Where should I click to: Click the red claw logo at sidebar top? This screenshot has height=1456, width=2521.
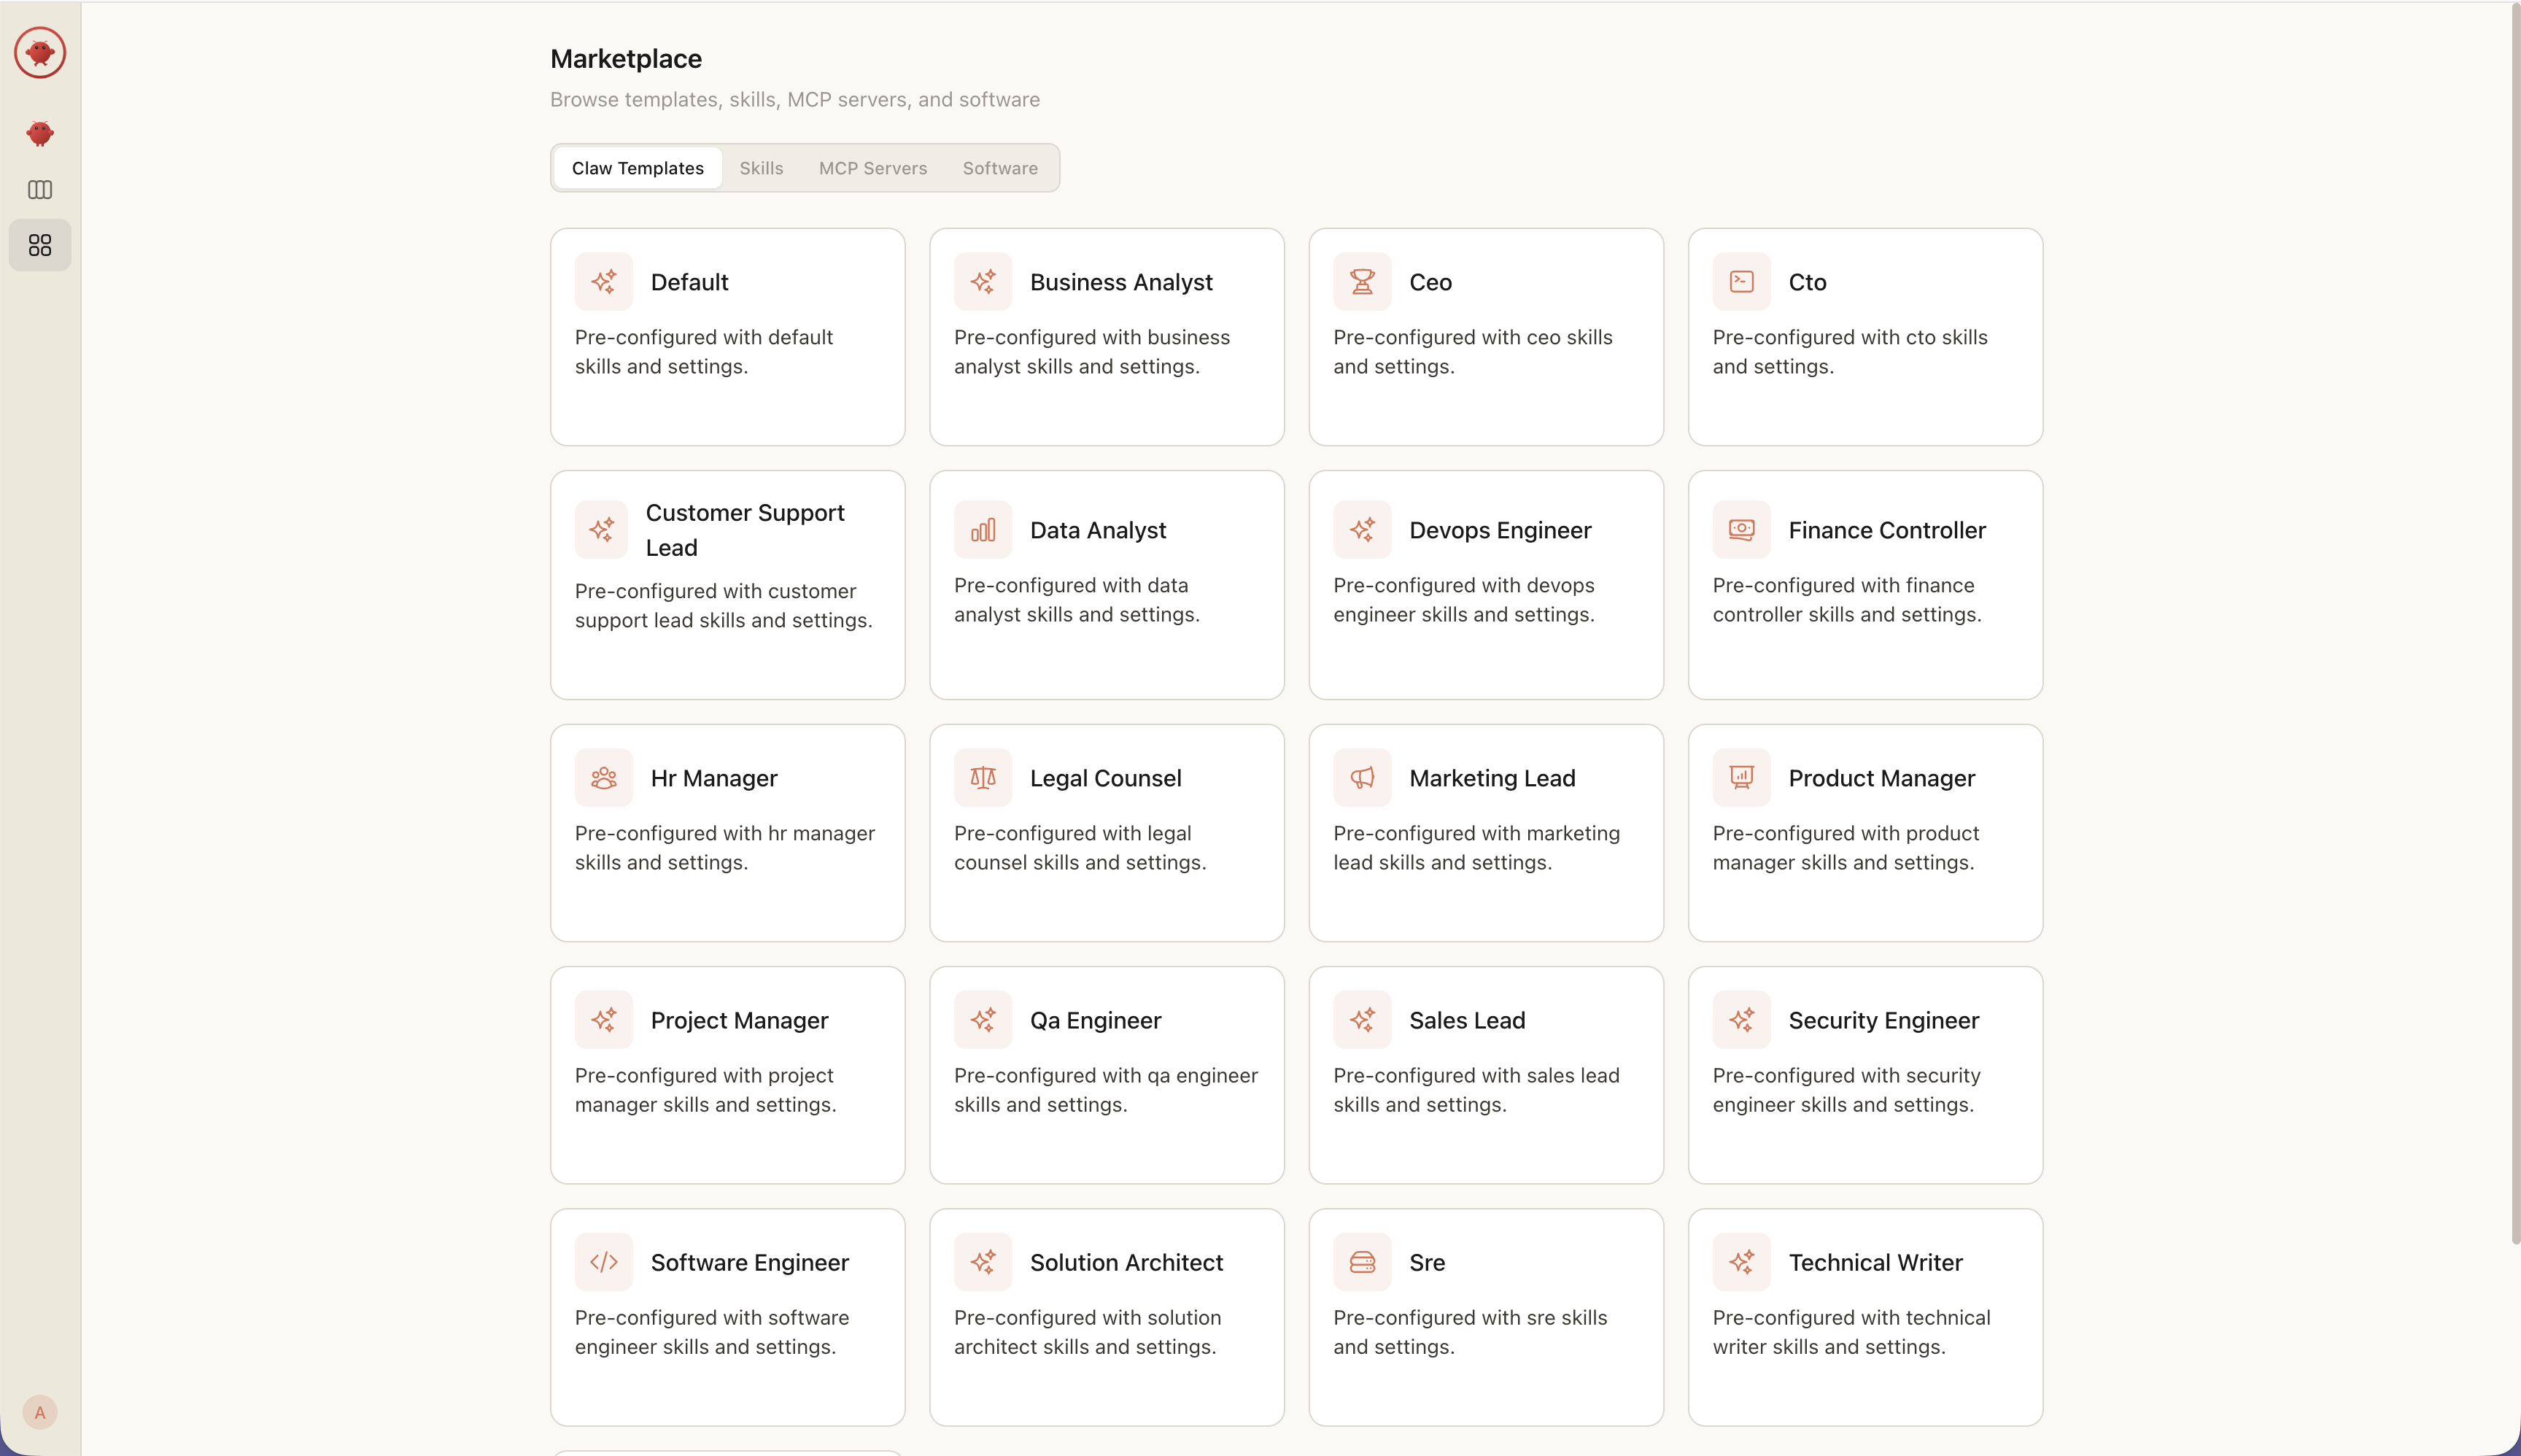click(x=40, y=52)
